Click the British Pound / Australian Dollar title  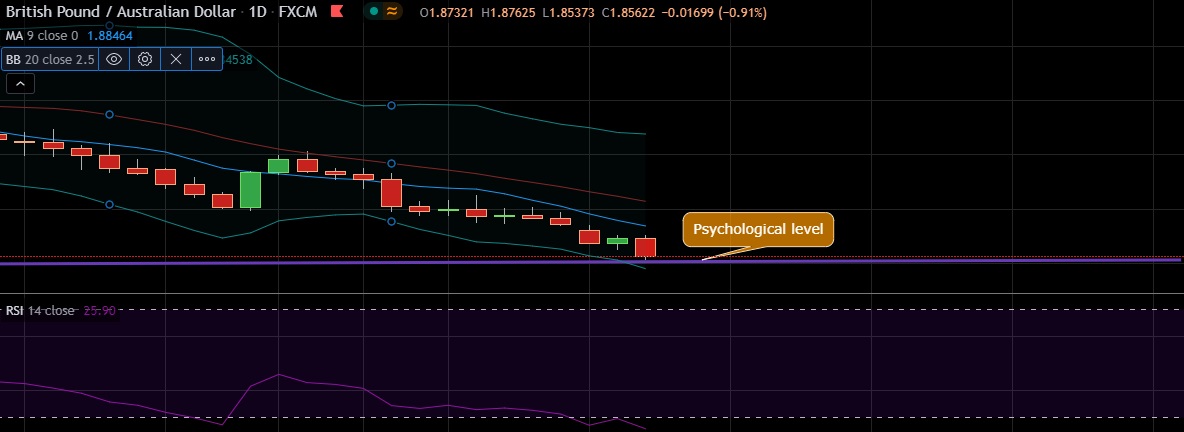pyautogui.click(x=123, y=12)
